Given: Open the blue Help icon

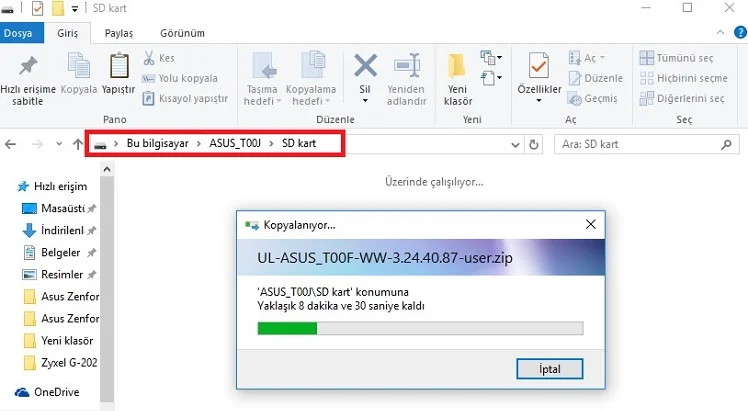Looking at the screenshot, I should 740,32.
